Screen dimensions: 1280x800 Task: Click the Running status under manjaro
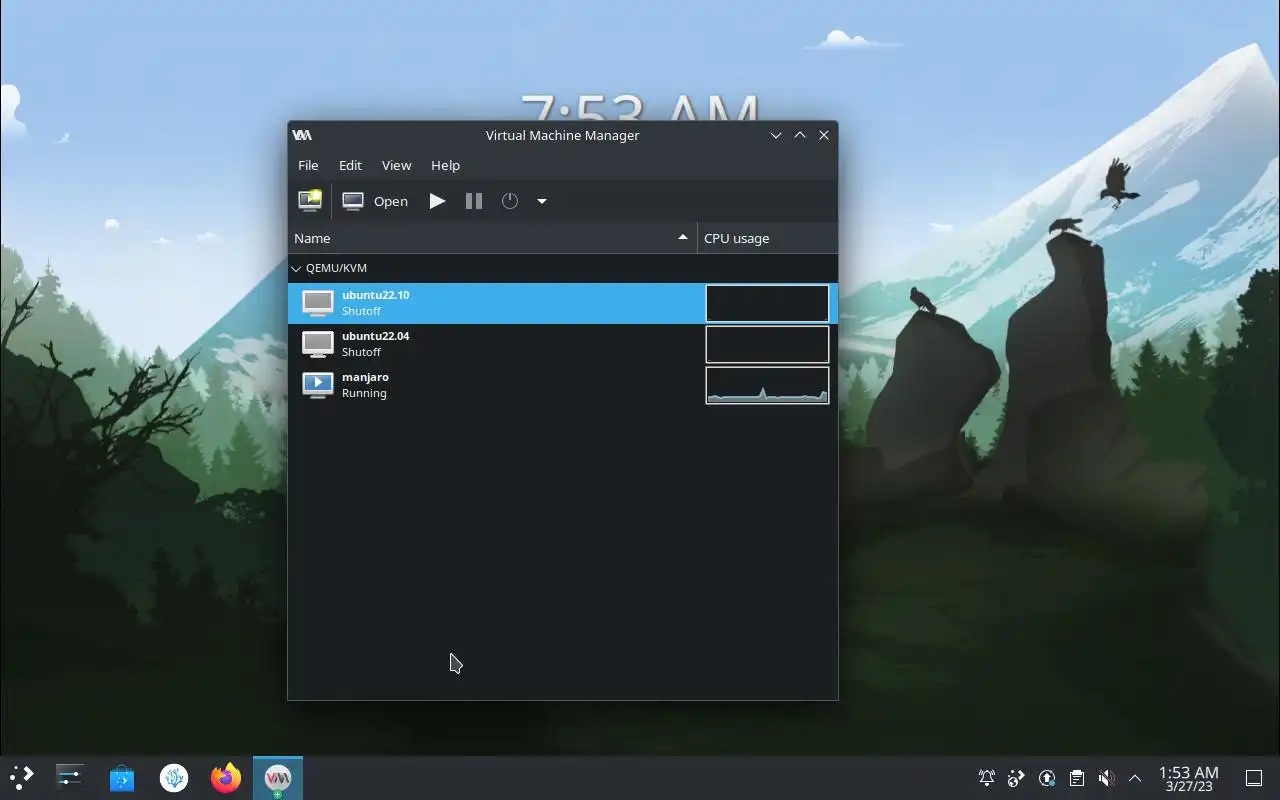(364, 393)
